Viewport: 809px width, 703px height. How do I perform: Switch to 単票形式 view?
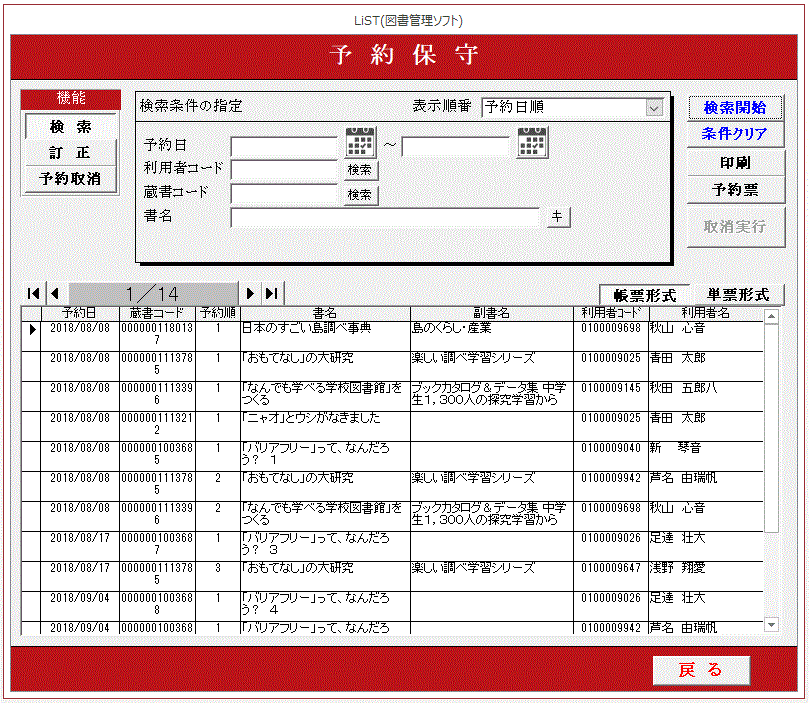(738, 295)
